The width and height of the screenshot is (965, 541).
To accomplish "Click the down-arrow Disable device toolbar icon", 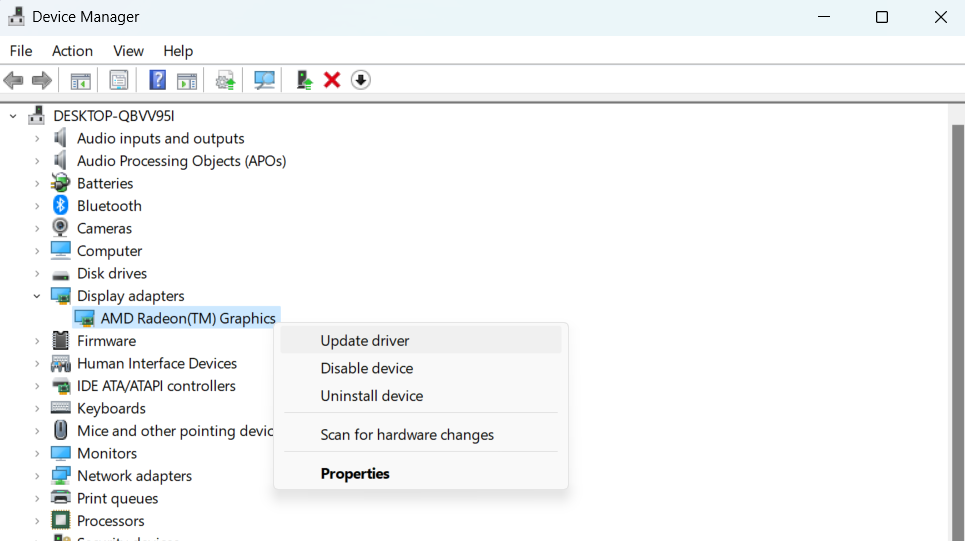I will (x=361, y=80).
